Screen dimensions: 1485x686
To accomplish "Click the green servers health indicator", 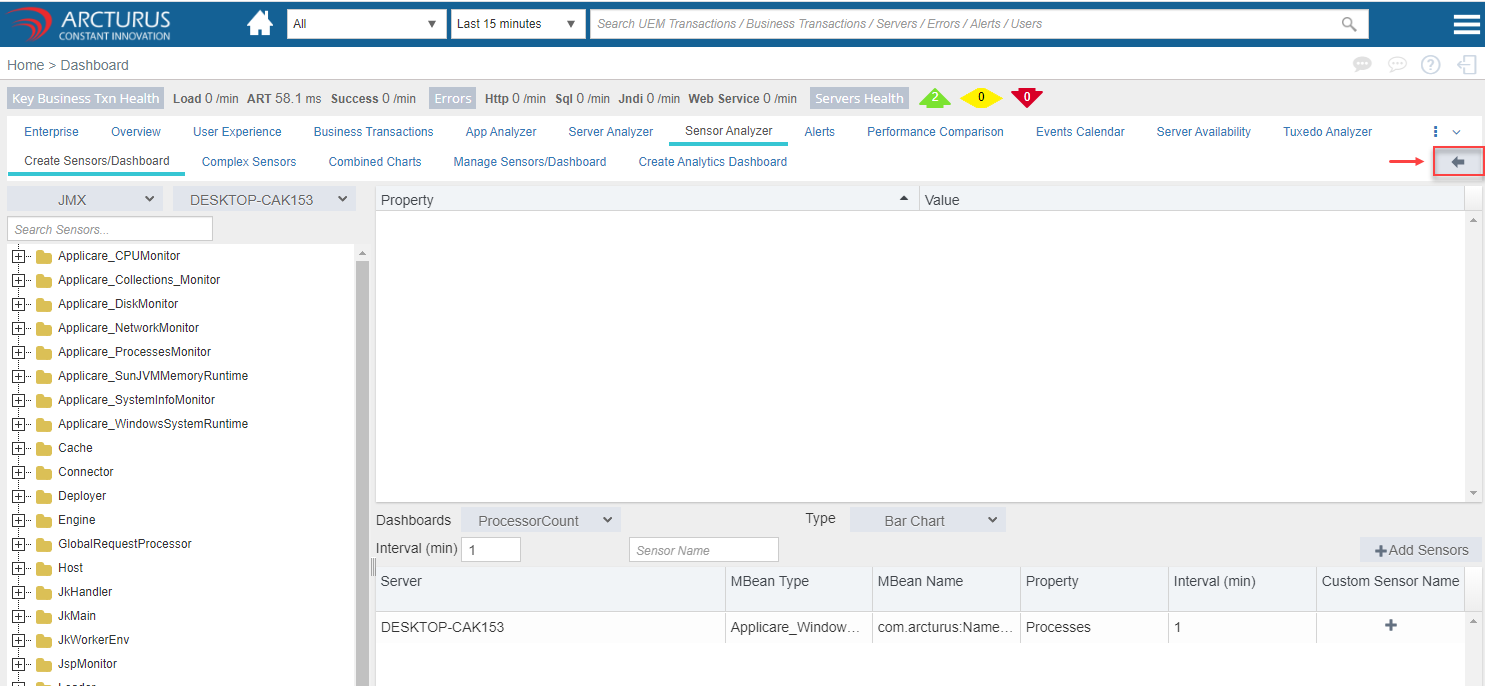I will pyautogui.click(x=934, y=98).
